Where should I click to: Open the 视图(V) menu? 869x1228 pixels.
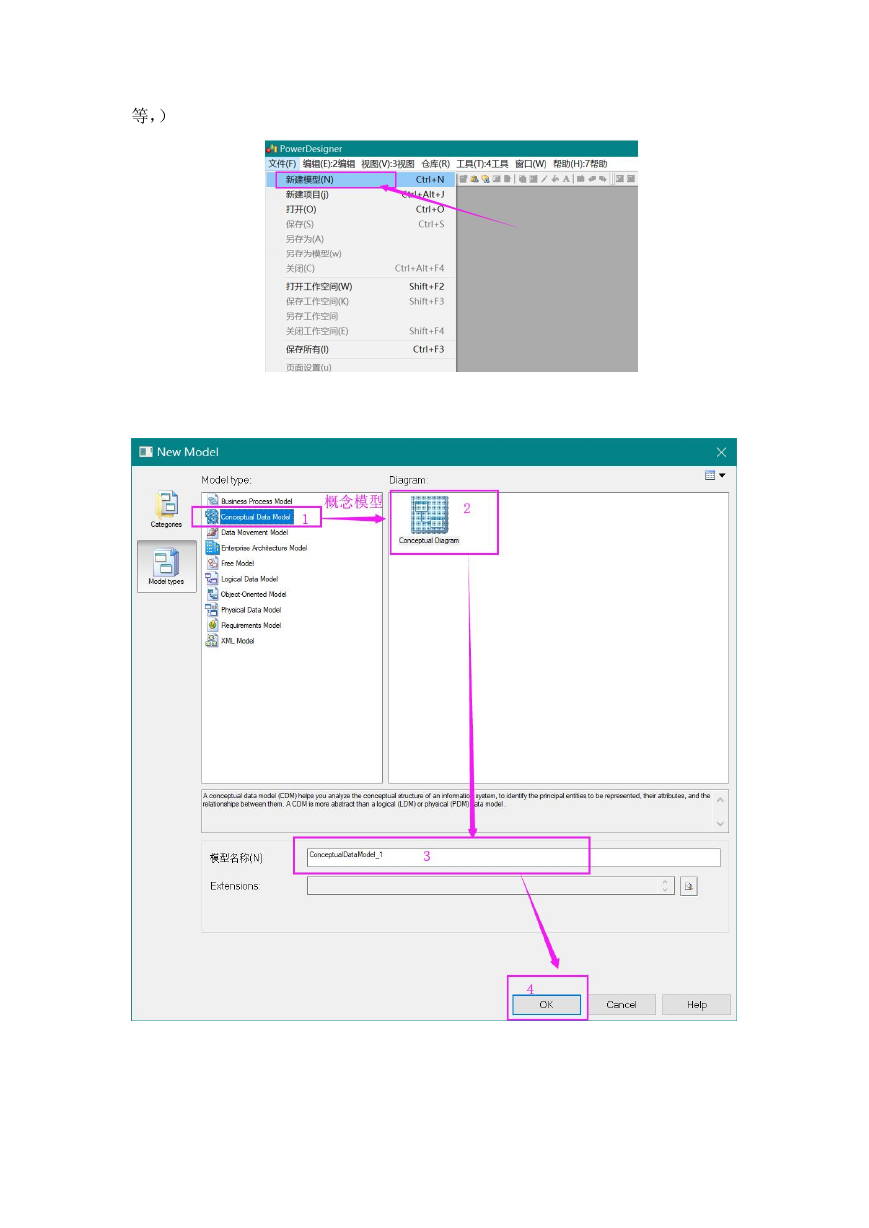tap(388, 164)
